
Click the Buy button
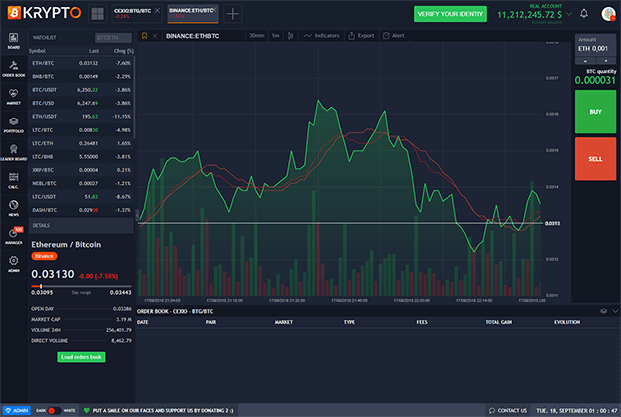tap(595, 112)
